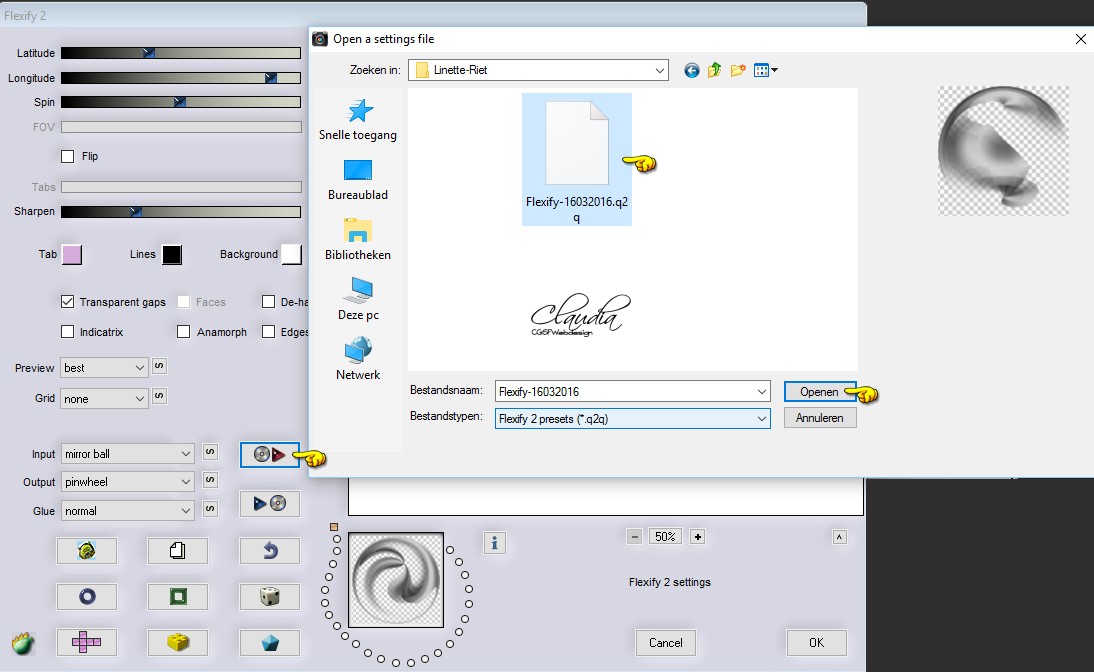Toggle the Faces checkbox
The width and height of the screenshot is (1094, 672).
coord(183,302)
